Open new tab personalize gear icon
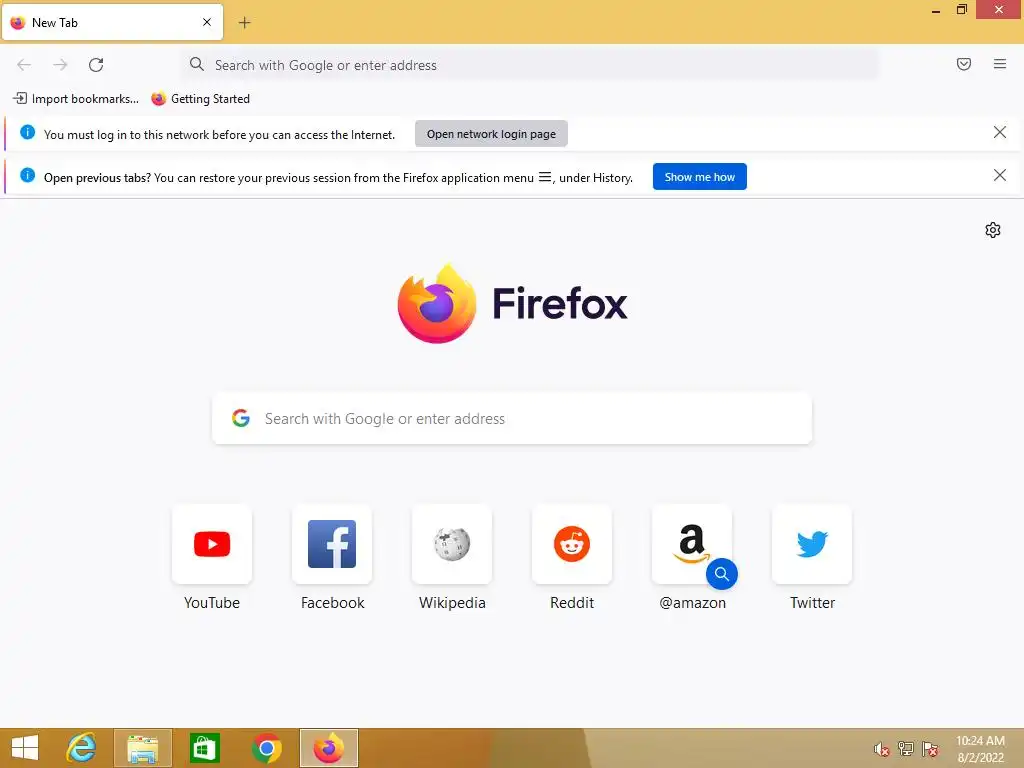The image size is (1024, 768). 993,230
